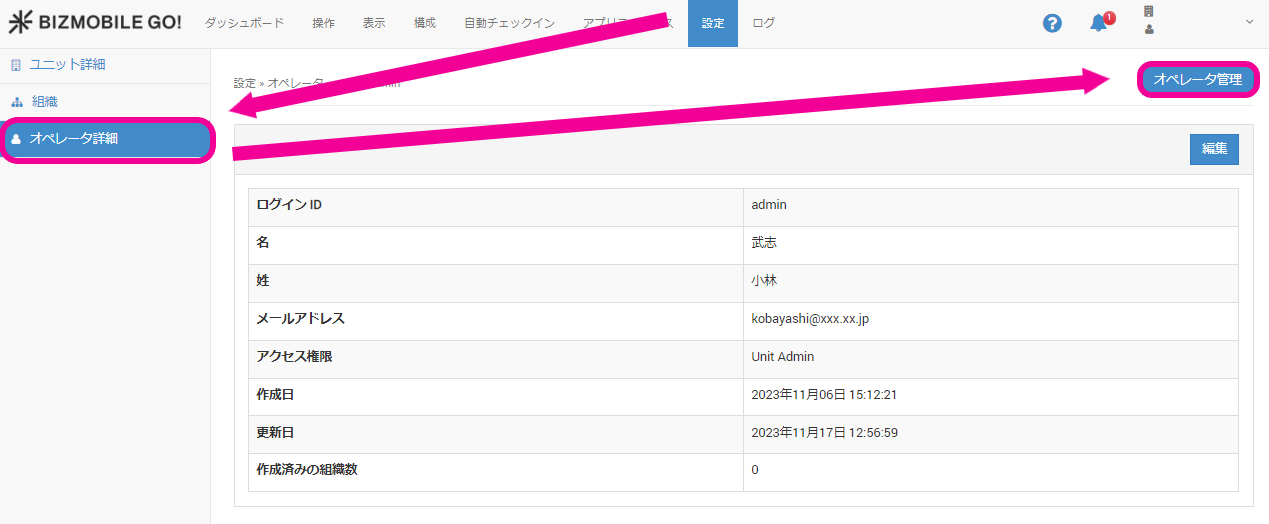
Task: Select the 構成 navigation item
Action: point(425,23)
